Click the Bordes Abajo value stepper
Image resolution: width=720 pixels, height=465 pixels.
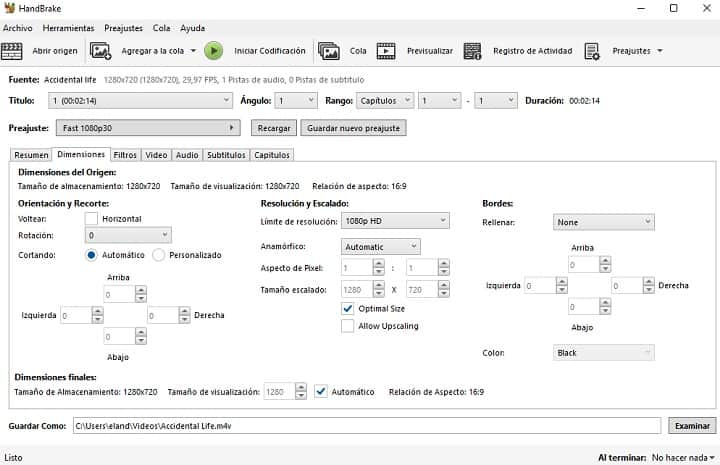(590, 307)
